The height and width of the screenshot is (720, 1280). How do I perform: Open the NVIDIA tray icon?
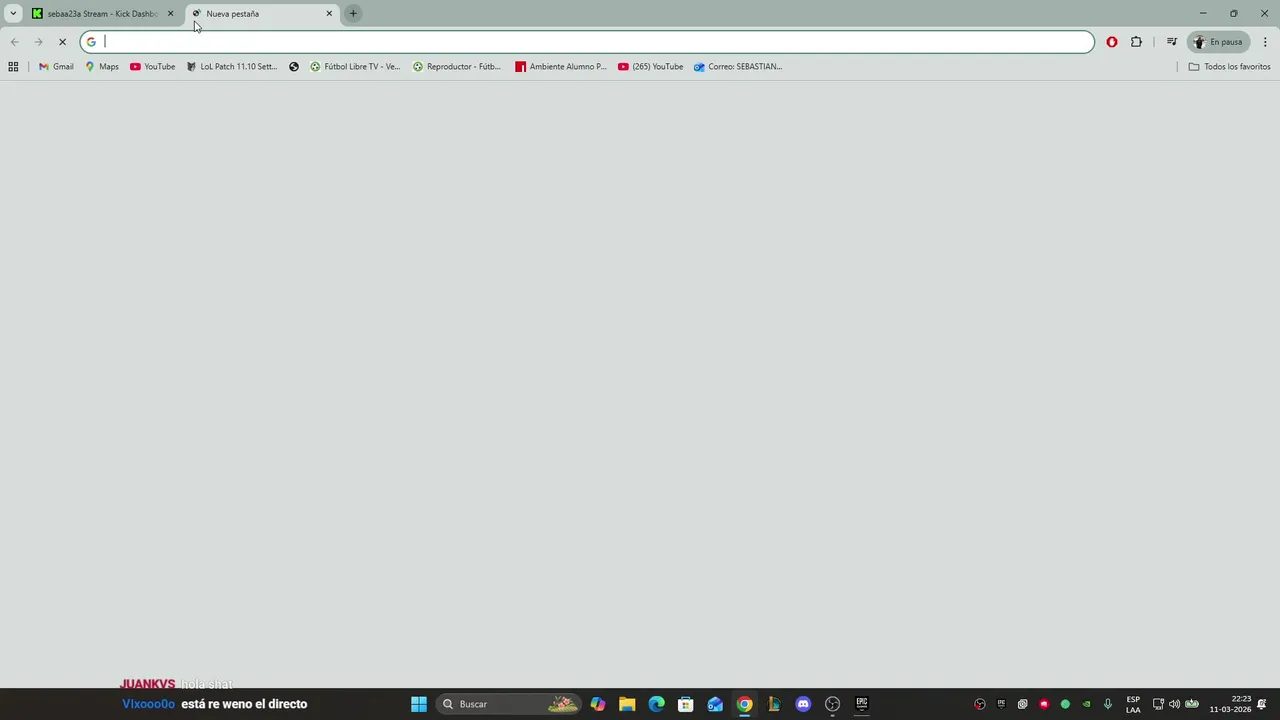point(1086,704)
